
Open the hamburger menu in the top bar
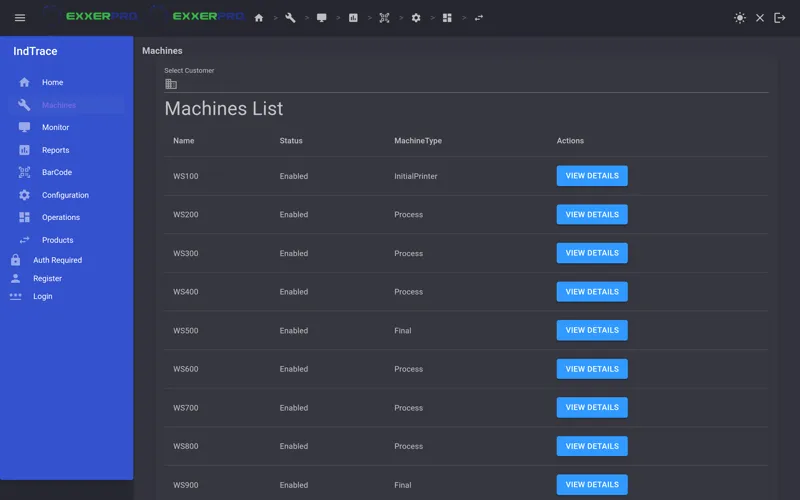pos(20,18)
